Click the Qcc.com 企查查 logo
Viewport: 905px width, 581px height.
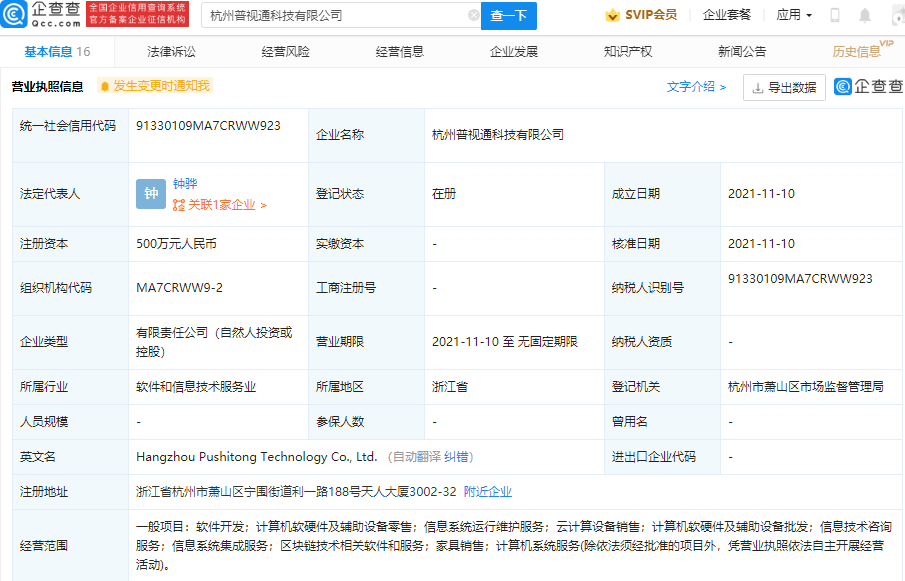pyautogui.click(x=40, y=14)
